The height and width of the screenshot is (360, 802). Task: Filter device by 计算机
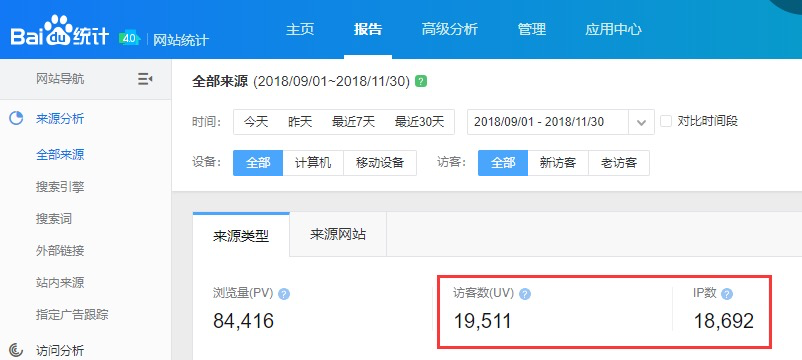click(313, 163)
